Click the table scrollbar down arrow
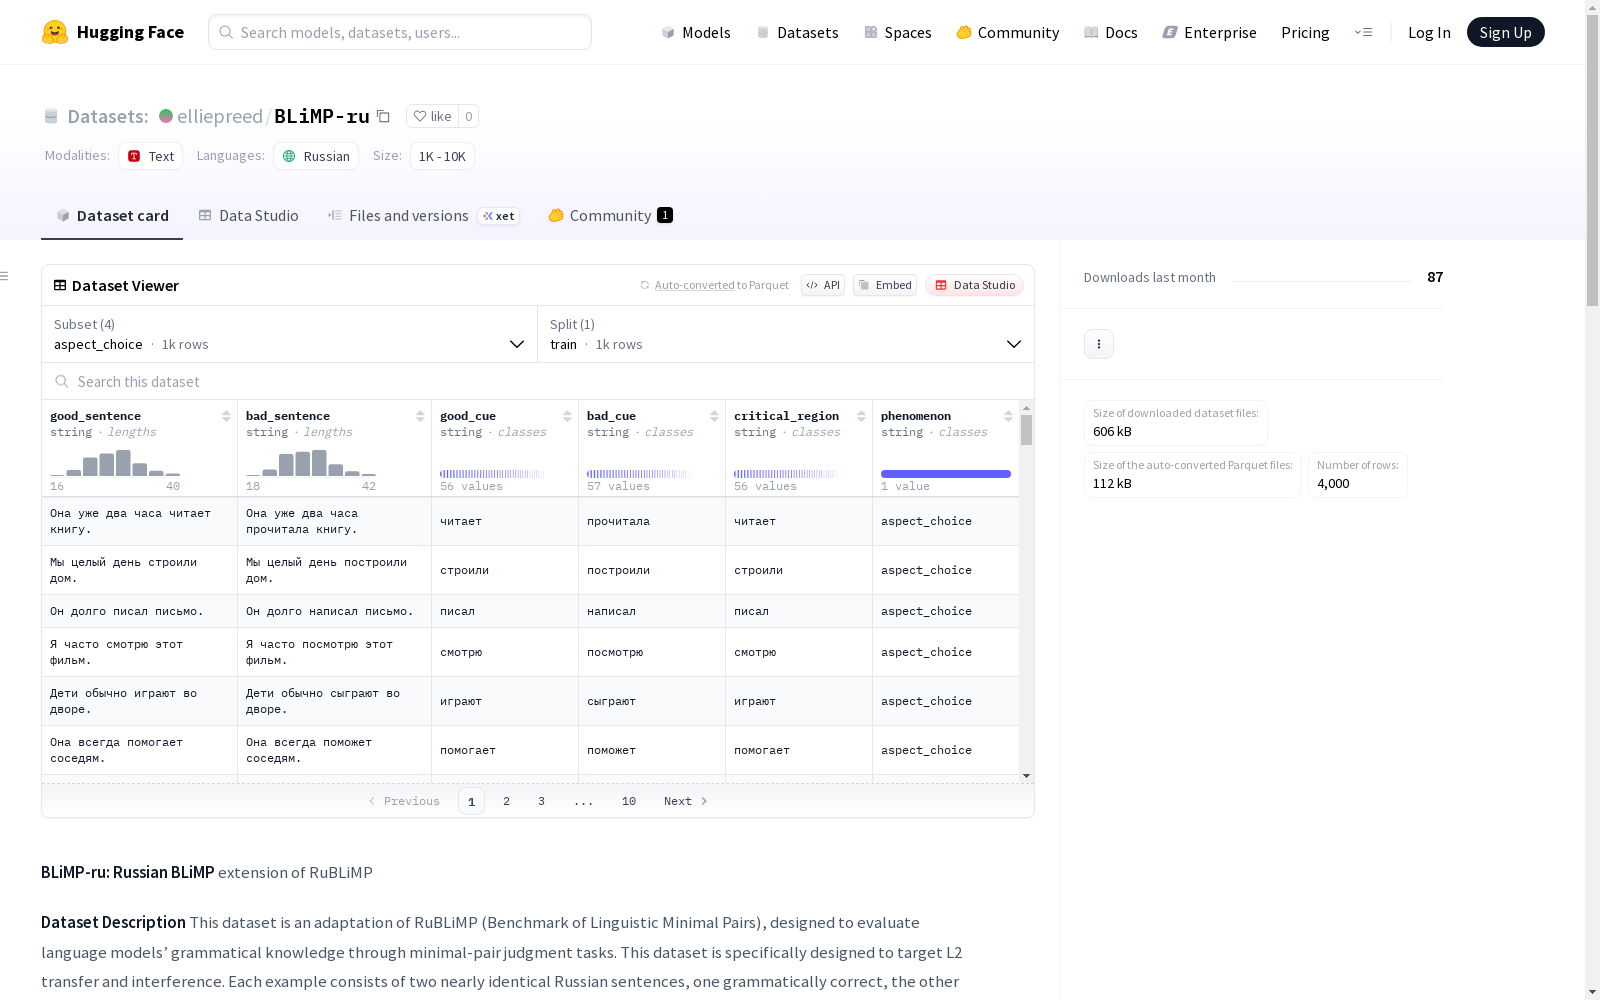1600x1000 pixels. point(1026,776)
